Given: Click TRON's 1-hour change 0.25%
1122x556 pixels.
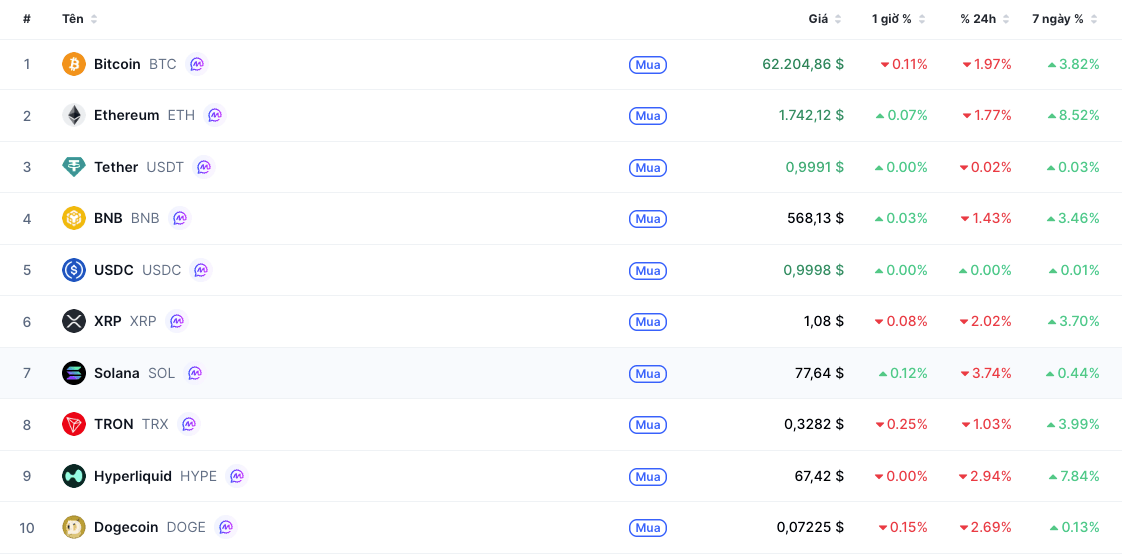Looking at the screenshot, I should pyautogui.click(x=902, y=424).
